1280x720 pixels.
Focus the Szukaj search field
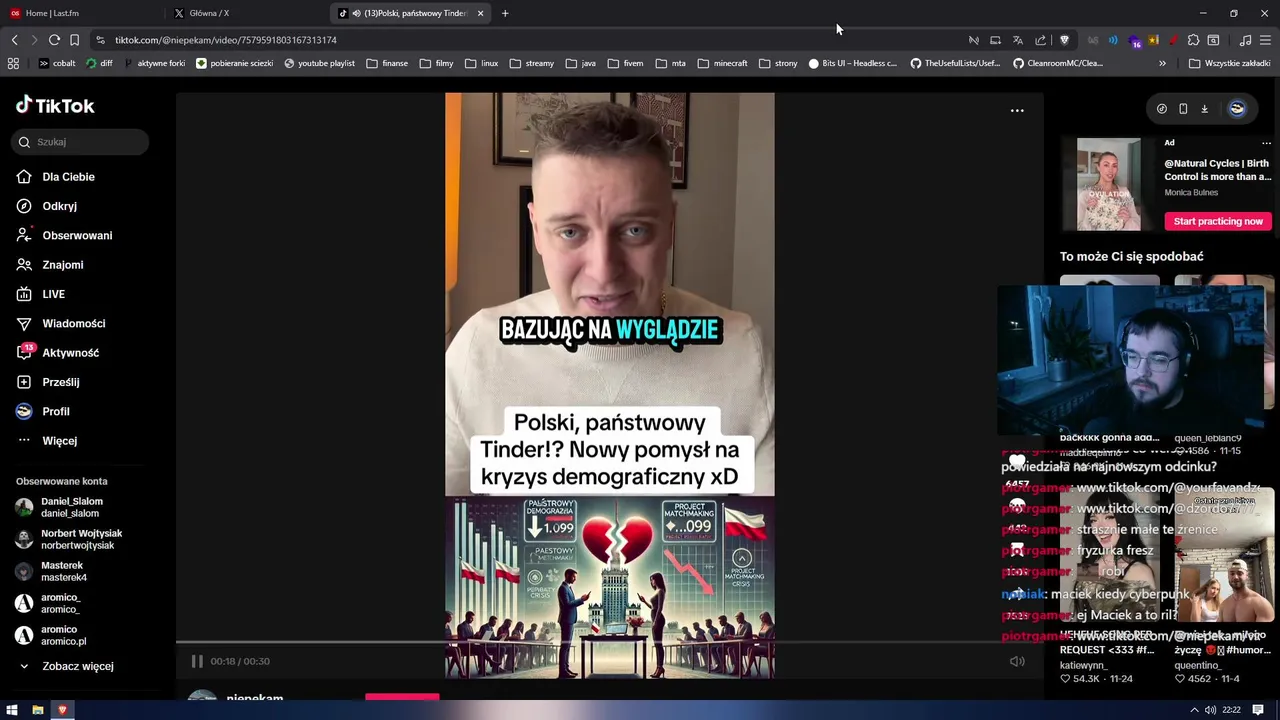pos(82,142)
